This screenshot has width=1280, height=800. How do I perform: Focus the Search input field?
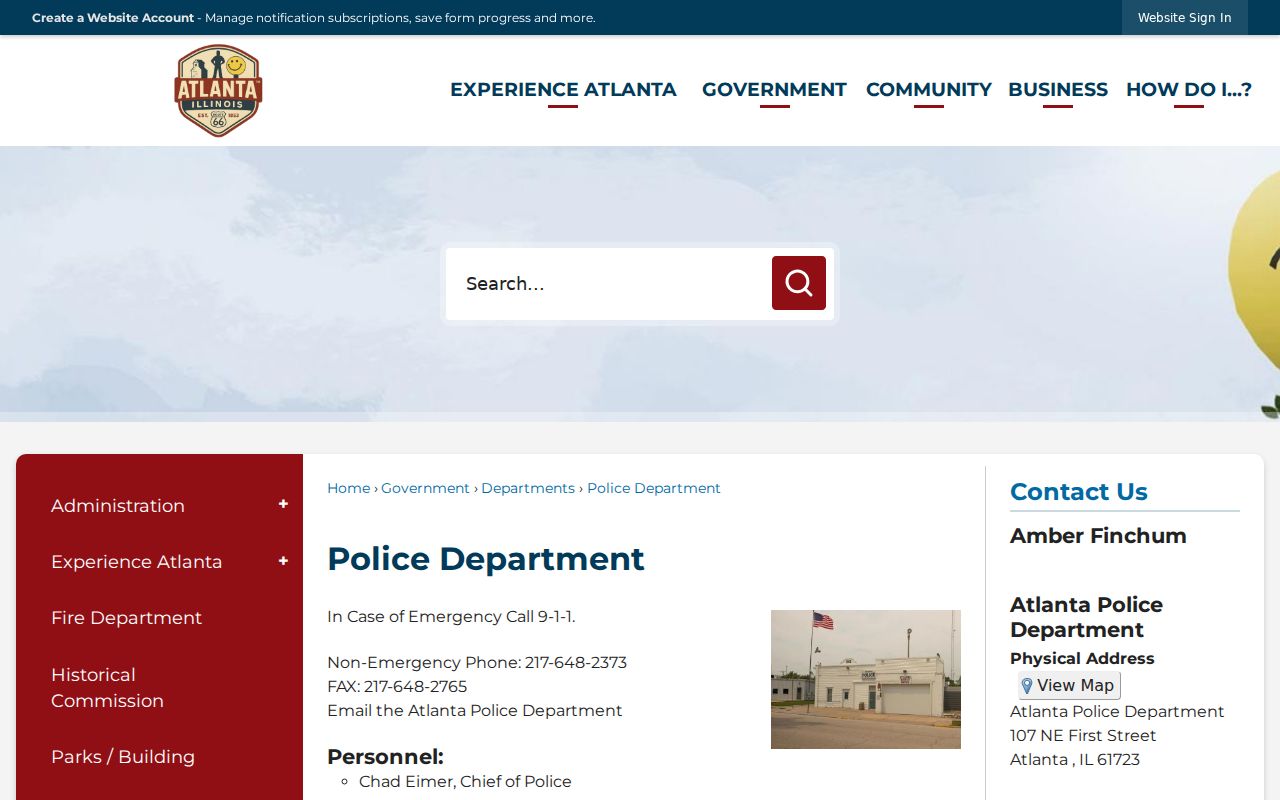point(609,284)
